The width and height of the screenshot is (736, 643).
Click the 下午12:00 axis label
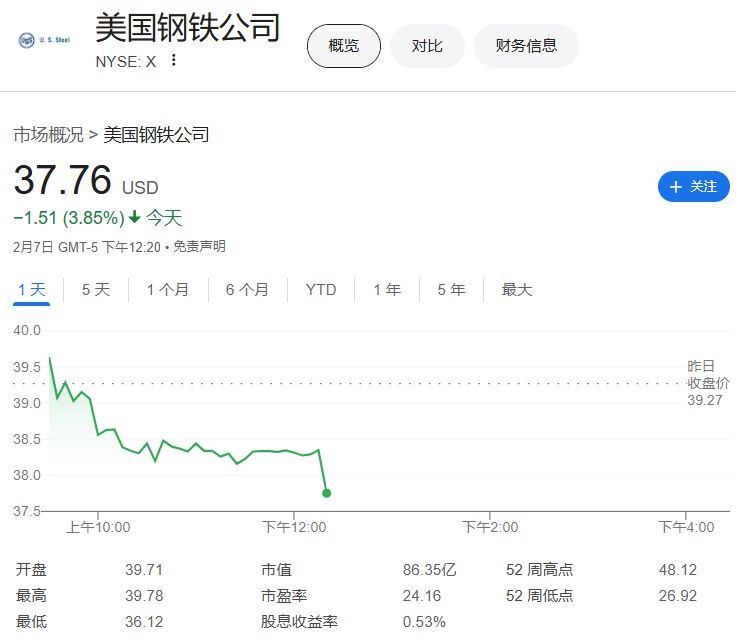[294, 527]
